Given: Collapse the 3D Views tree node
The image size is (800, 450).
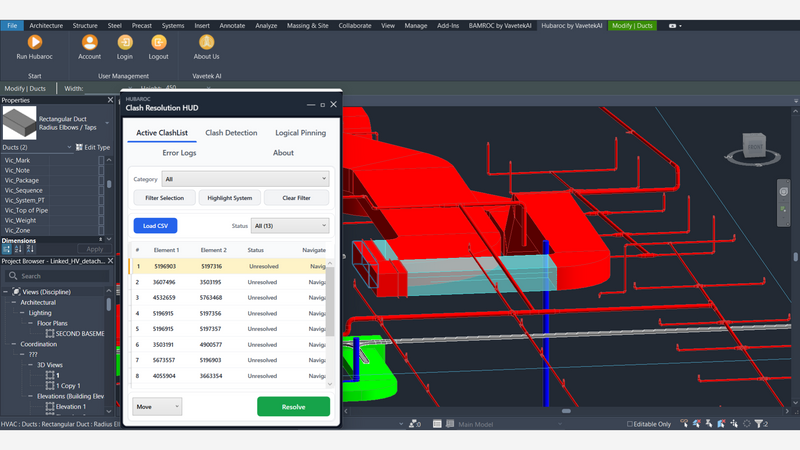Looking at the screenshot, I should (31, 365).
